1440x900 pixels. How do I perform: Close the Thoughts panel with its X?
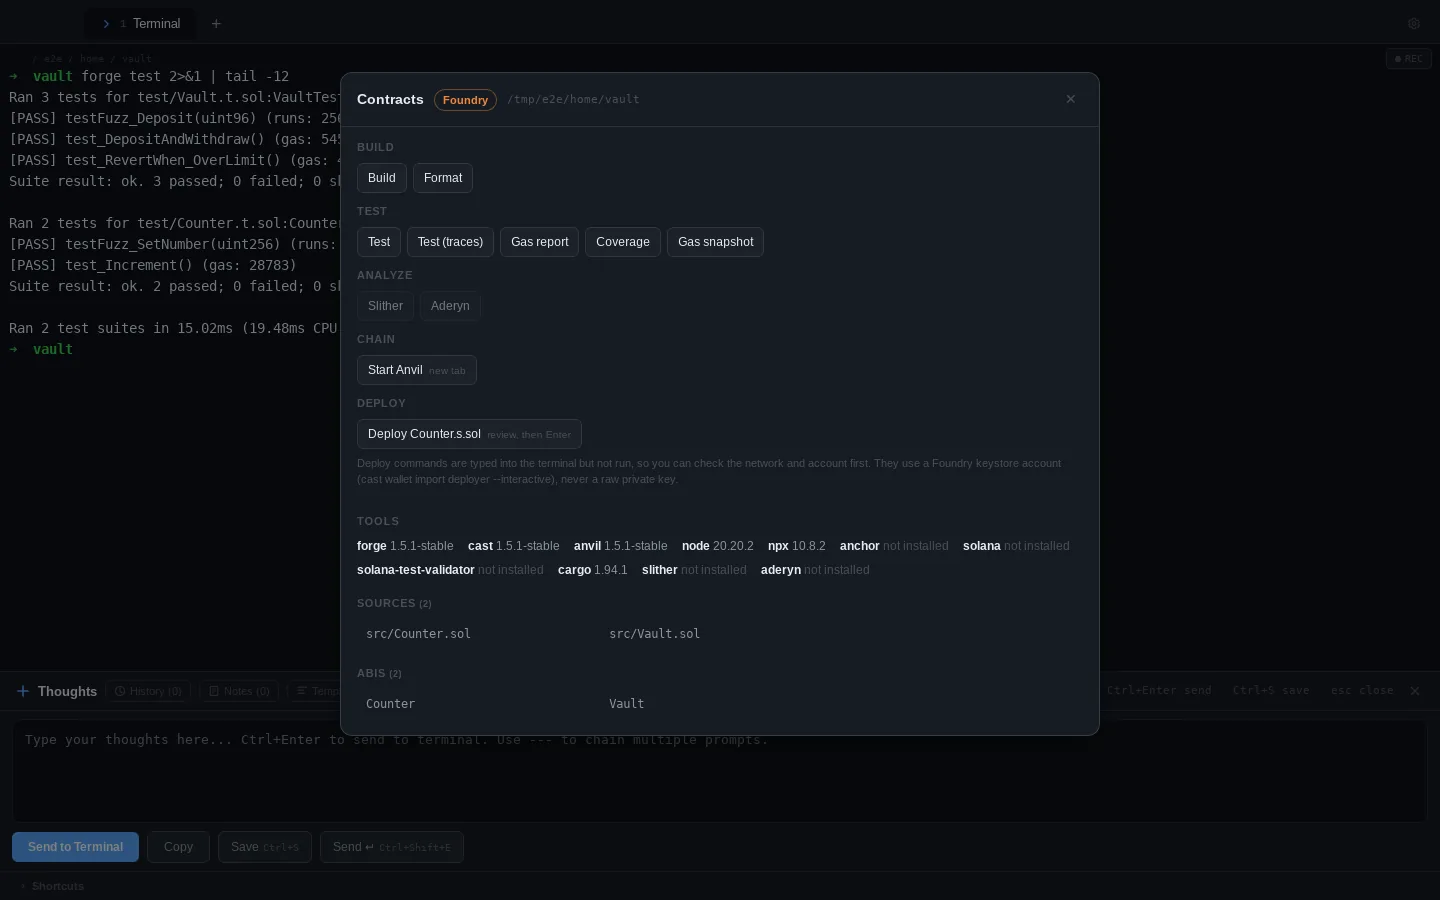pos(1415,691)
